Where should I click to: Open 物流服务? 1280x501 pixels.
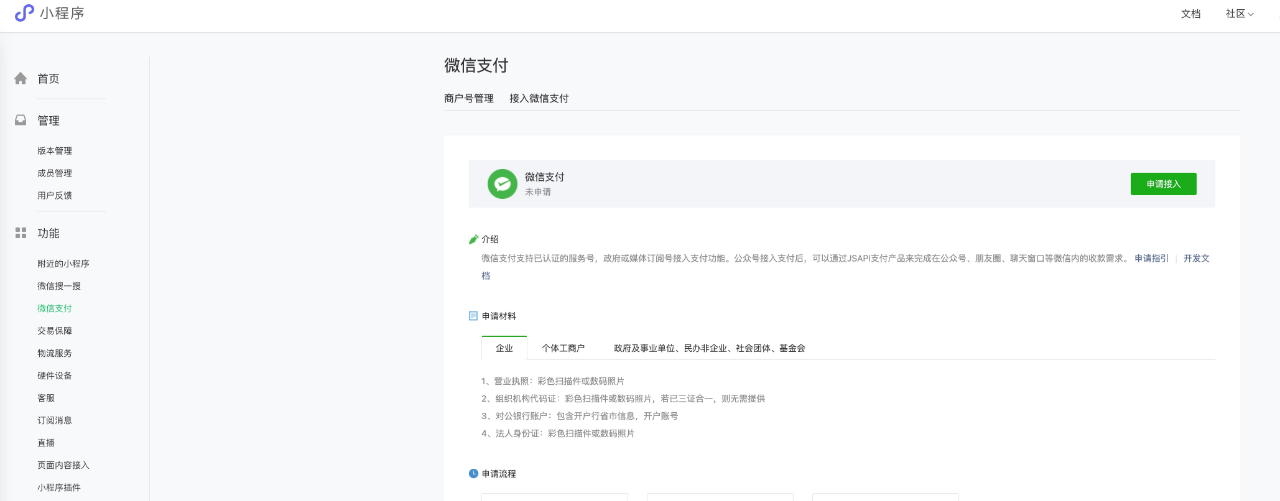(x=55, y=353)
